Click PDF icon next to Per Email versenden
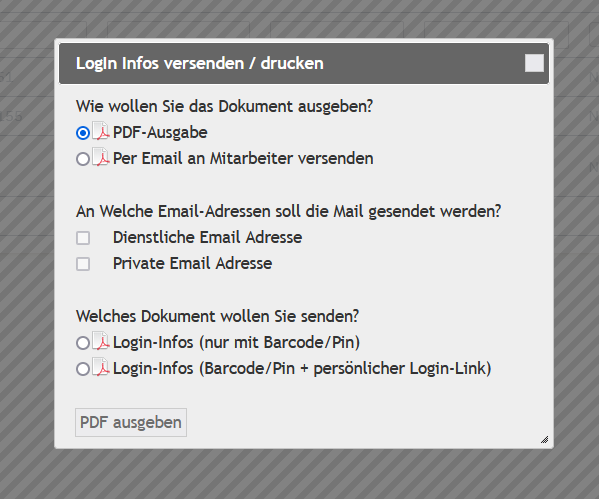Viewport: 599px width, 499px height. click(101, 157)
